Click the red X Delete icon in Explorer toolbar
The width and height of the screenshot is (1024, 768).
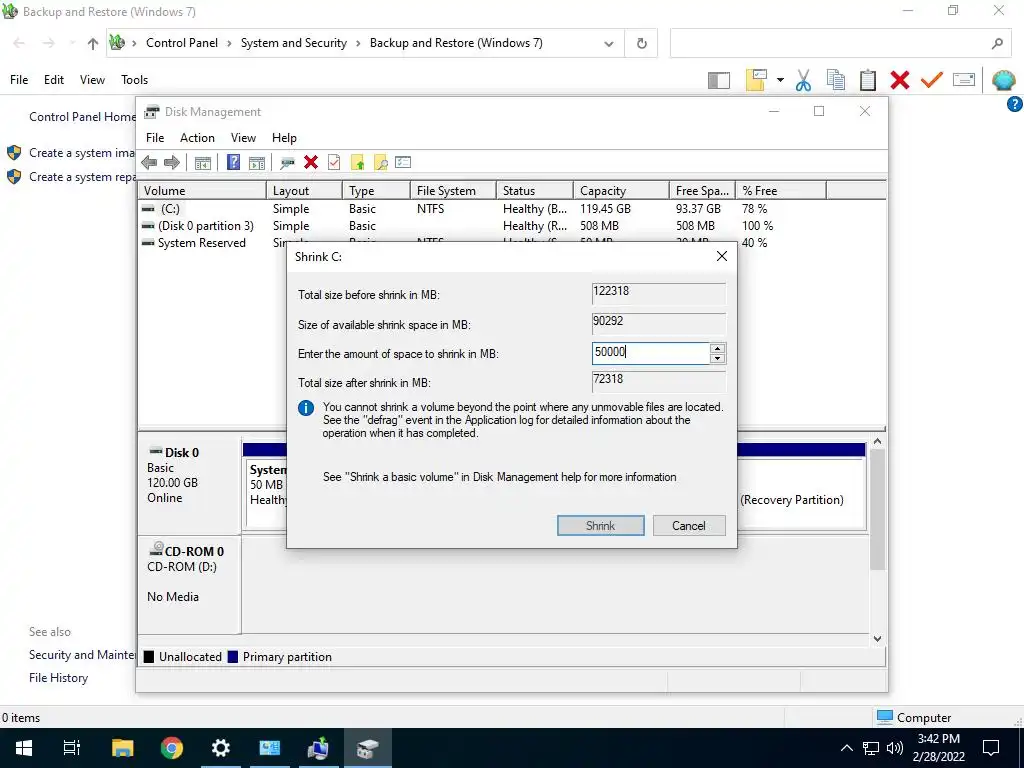900,80
